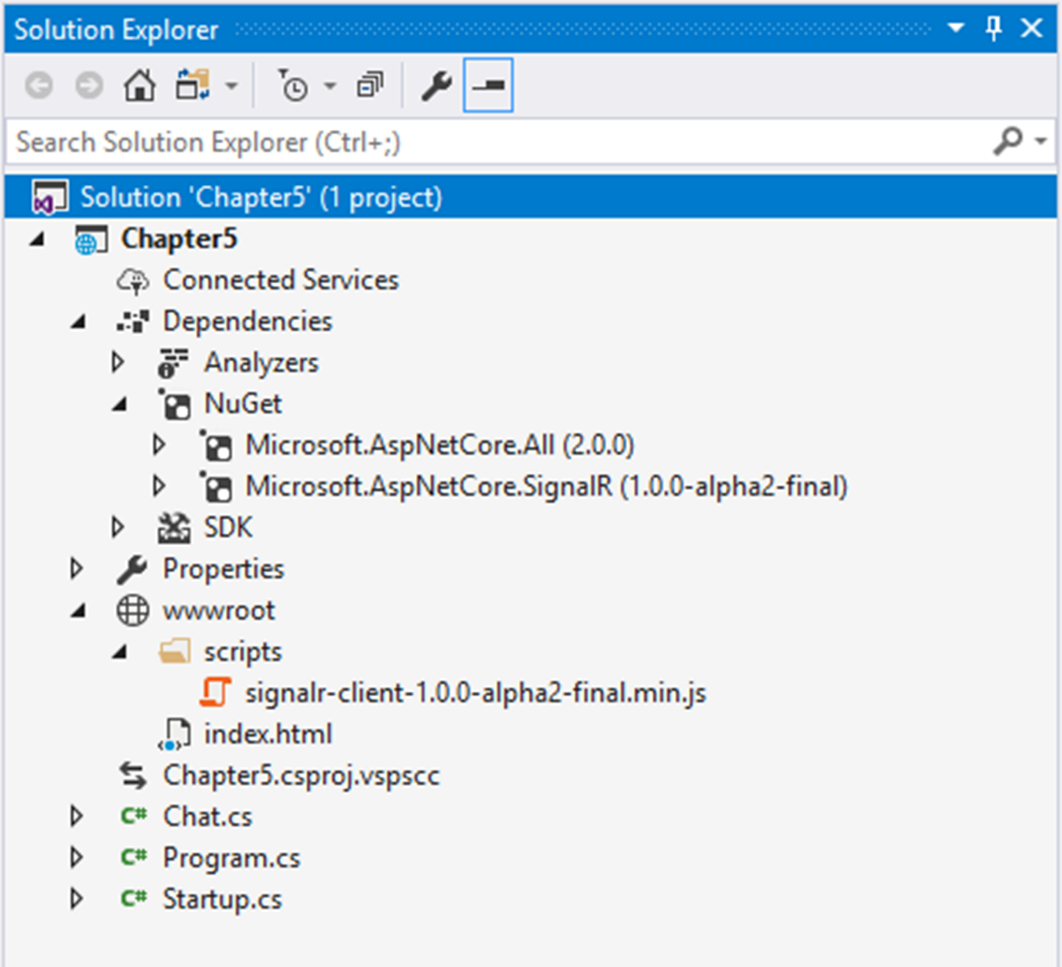The height and width of the screenshot is (967, 1062).
Task: Select the scripts folder label
Action: click(243, 652)
